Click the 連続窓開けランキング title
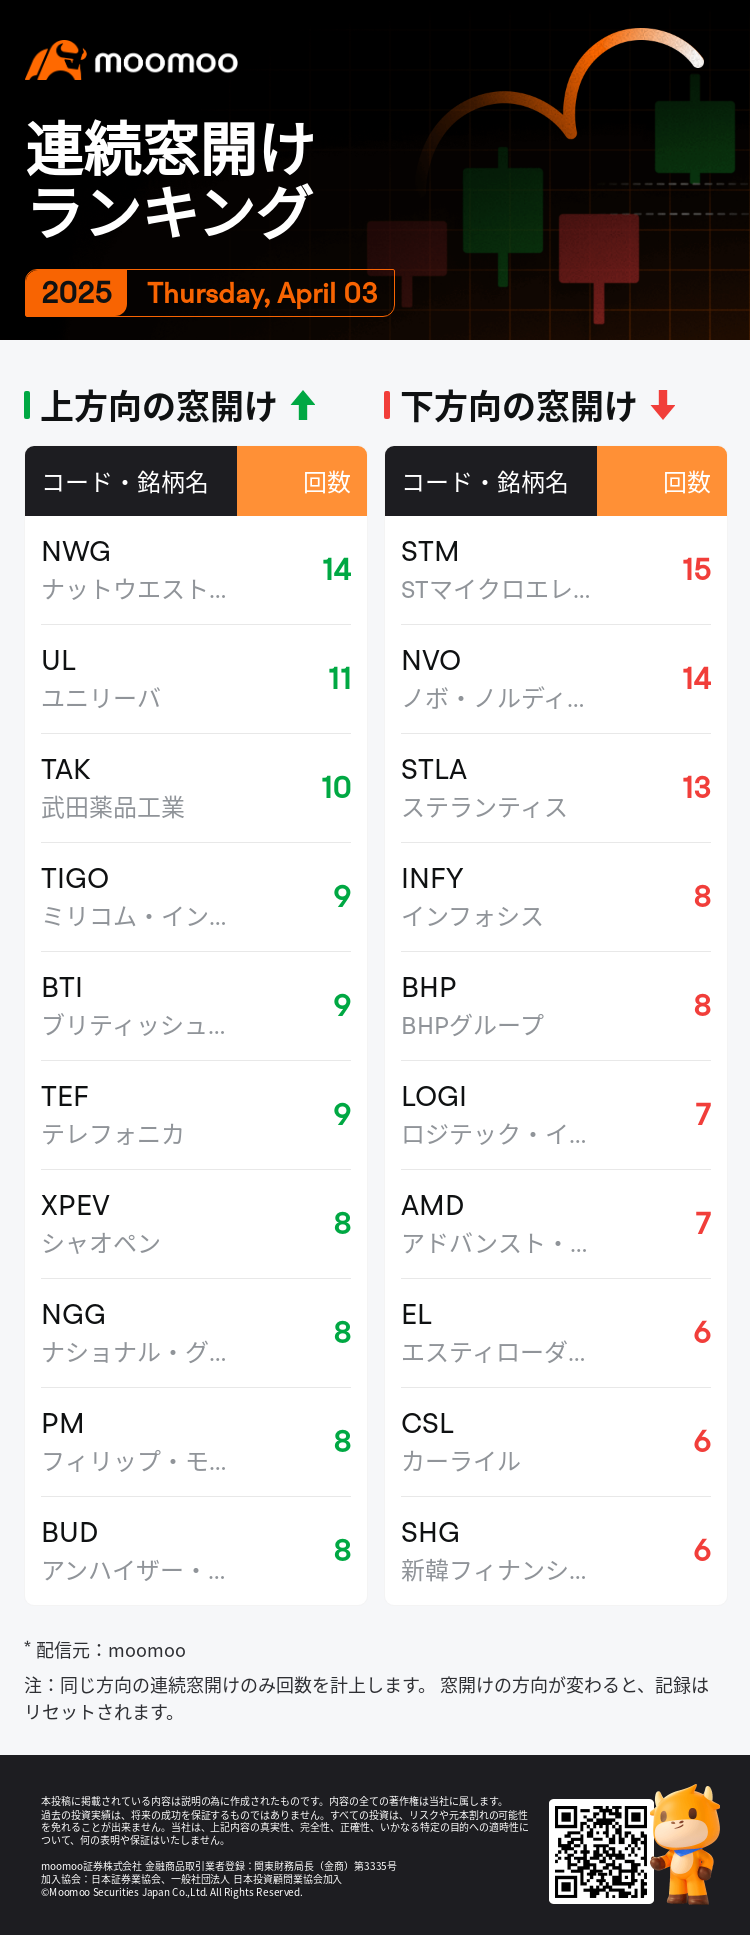750x1935 pixels. tap(170, 180)
